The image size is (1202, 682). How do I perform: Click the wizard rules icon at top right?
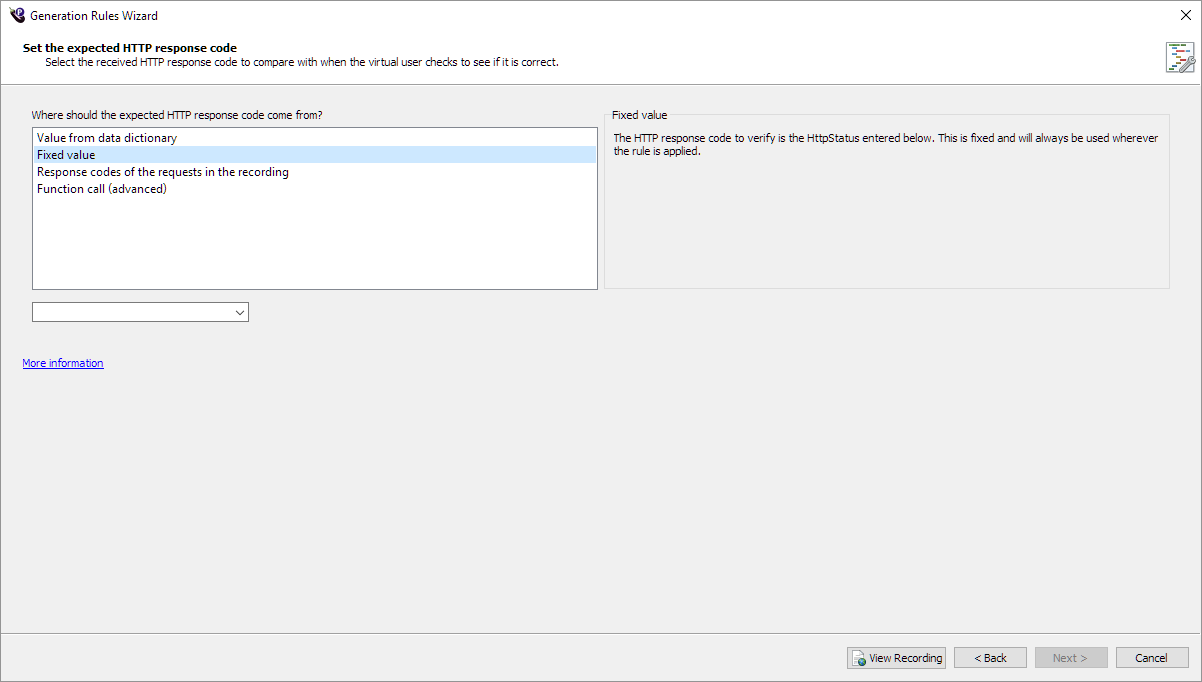pyautogui.click(x=1179, y=57)
